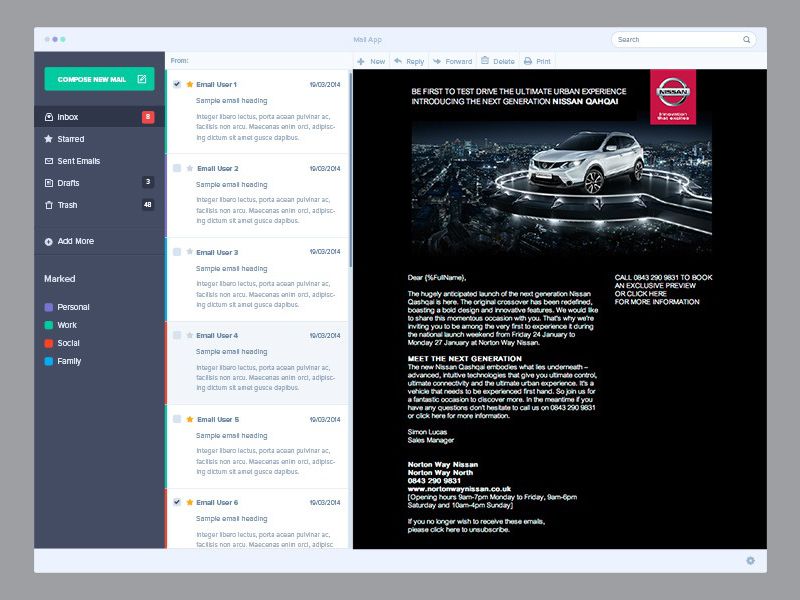Unstar the Email User 5 message
The height and width of the screenshot is (600, 800).
[190, 419]
